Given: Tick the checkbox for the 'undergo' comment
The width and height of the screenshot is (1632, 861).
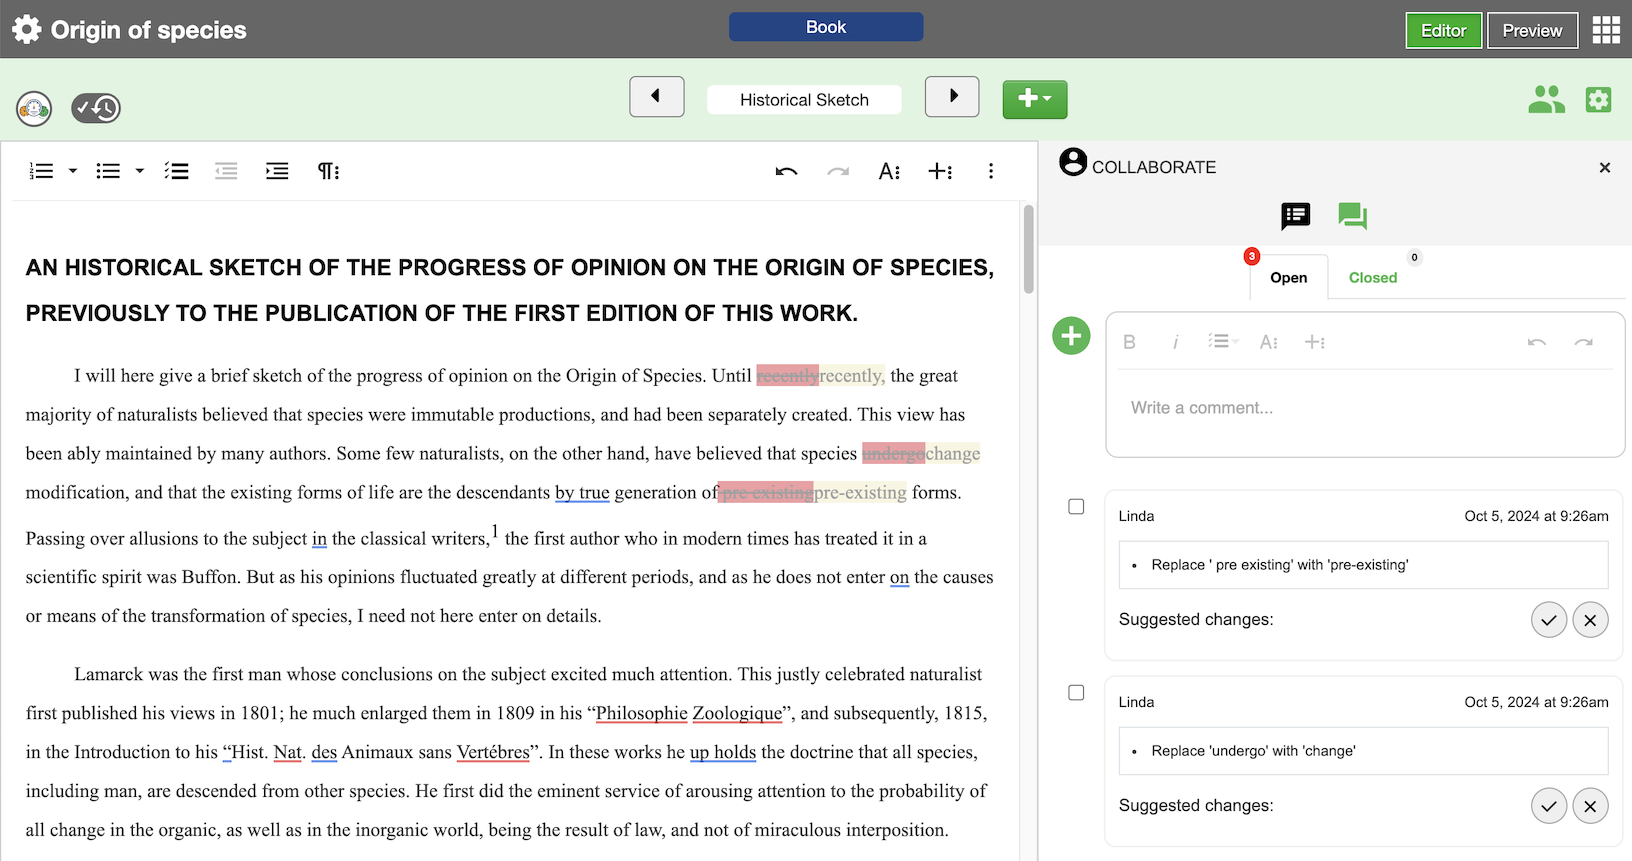Looking at the screenshot, I should (1076, 693).
